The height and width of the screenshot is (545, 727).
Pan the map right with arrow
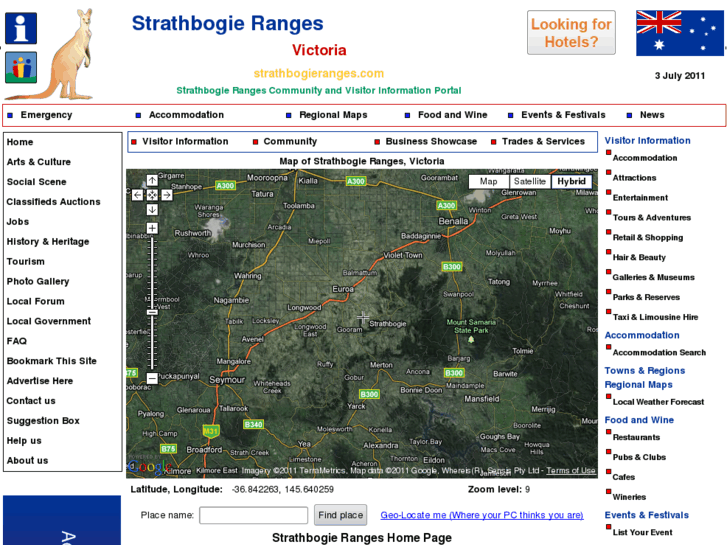[167, 195]
